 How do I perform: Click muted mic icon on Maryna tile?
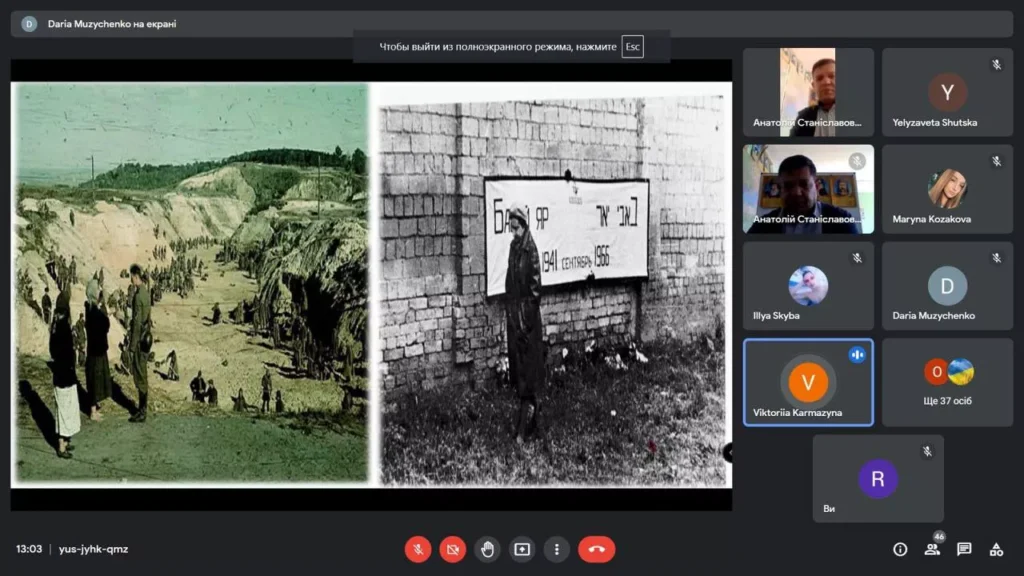click(x=997, y=161)
